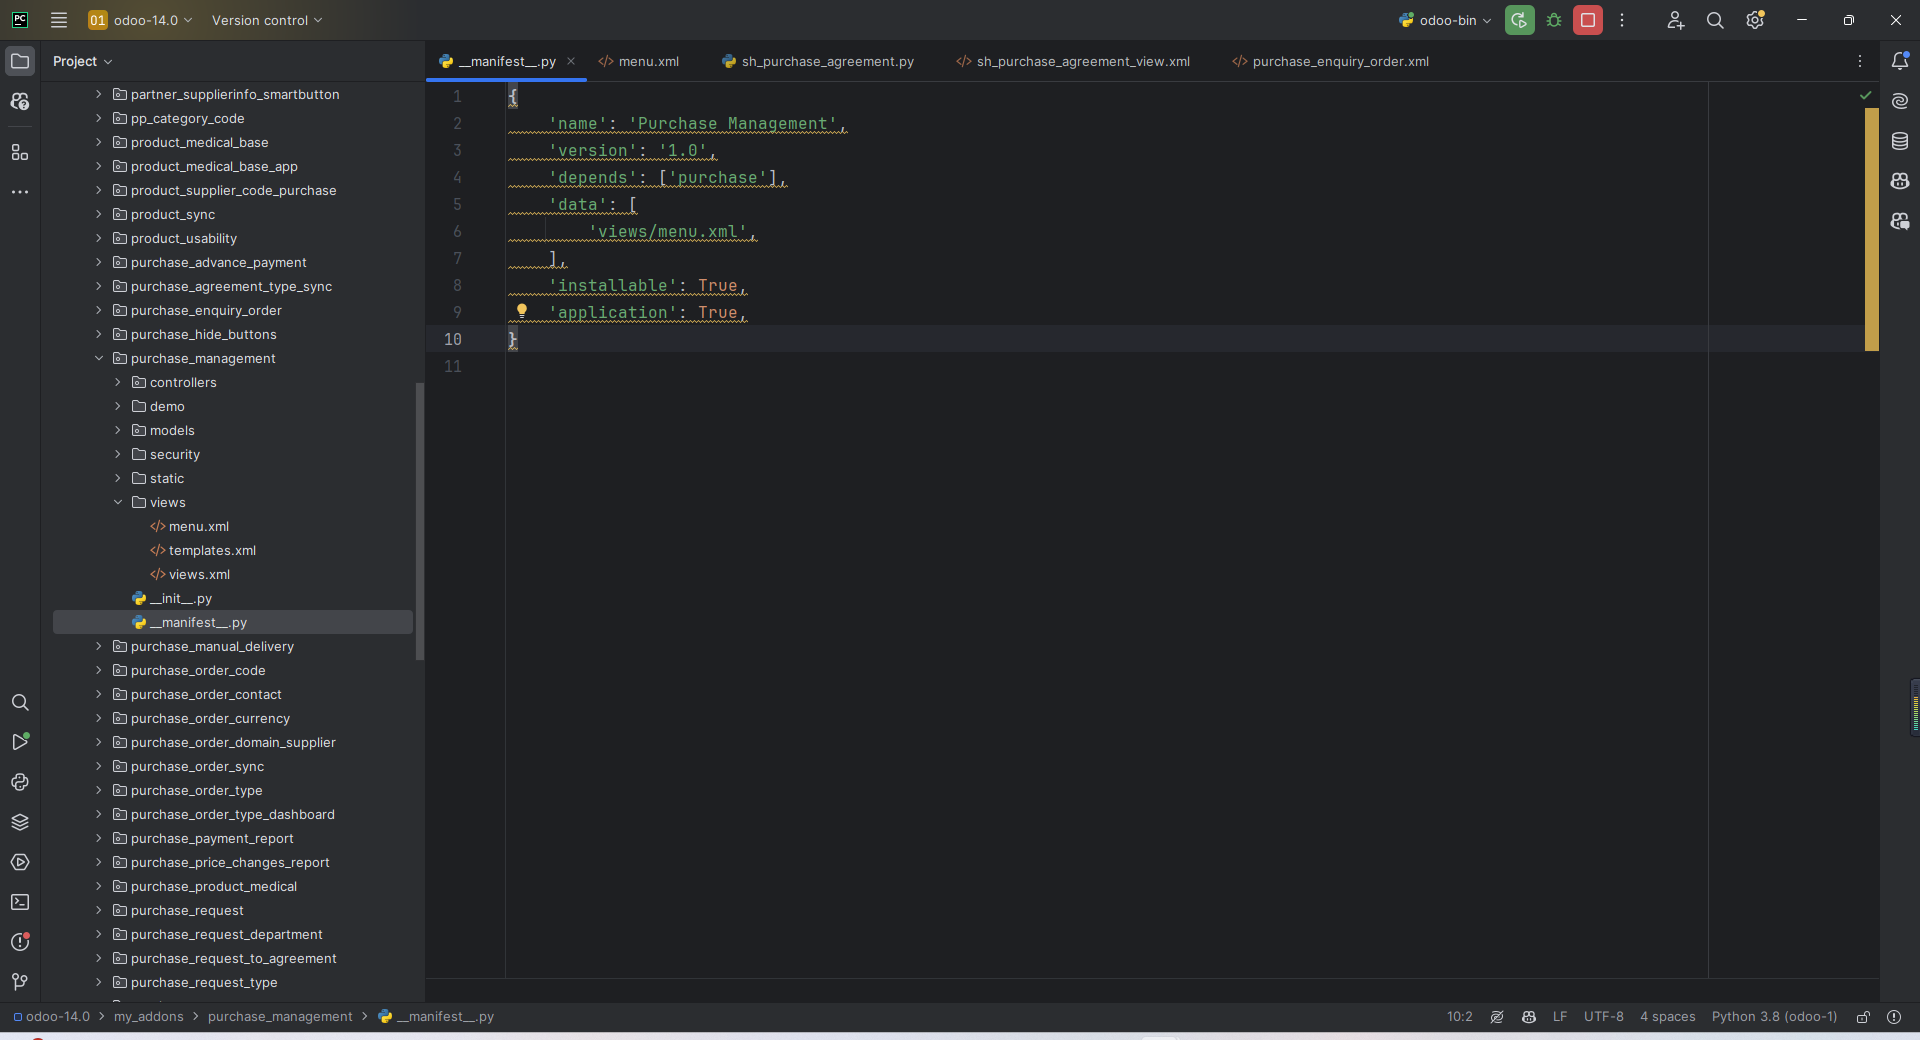Switch to sh_purchase_agreement_view.xml tab
Screen dimensions: 1920x1040
(x=1073, y=61)
